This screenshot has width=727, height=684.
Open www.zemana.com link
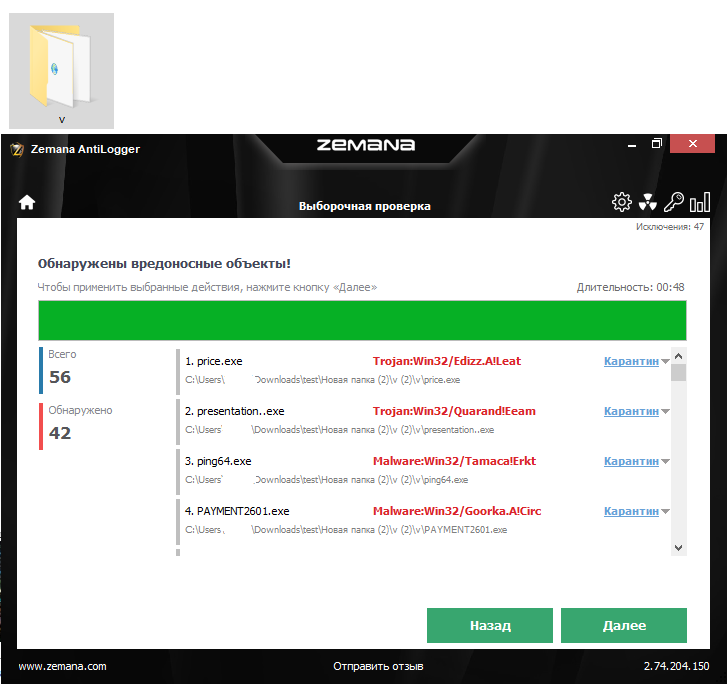pyautogui.click(x=63, y=666)
